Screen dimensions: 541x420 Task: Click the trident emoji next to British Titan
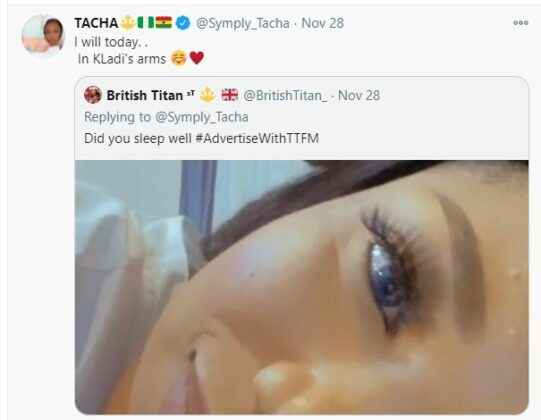(x=207, y=95)
